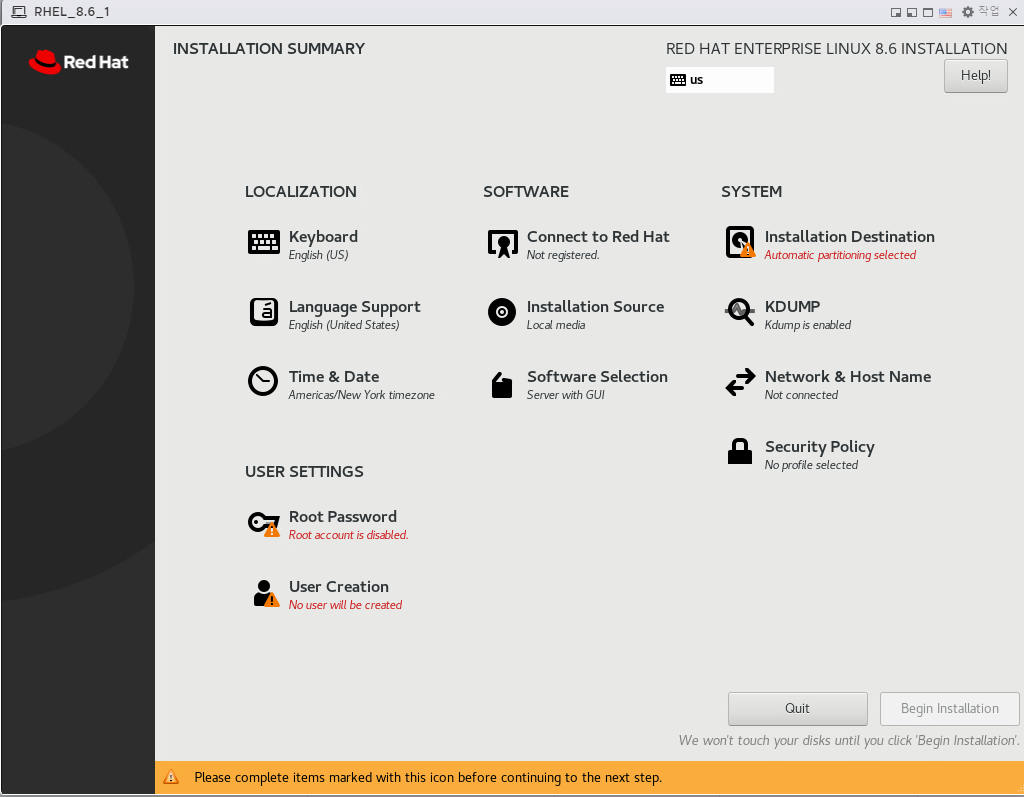Click "Please complete items marked" warning message
Screen dimensions: 1024x797
pyautogui.click(x=428, y=777)
